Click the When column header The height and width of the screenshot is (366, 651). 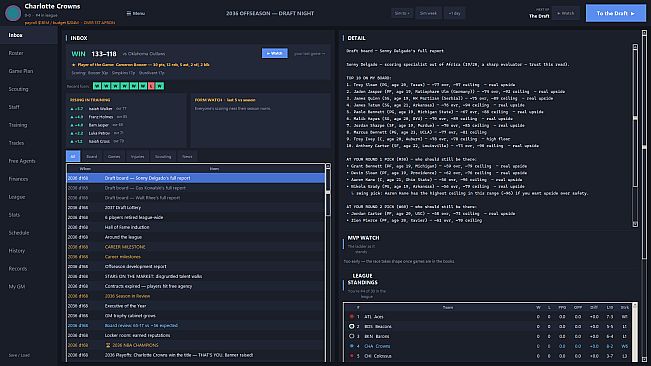tap(85, 168)
